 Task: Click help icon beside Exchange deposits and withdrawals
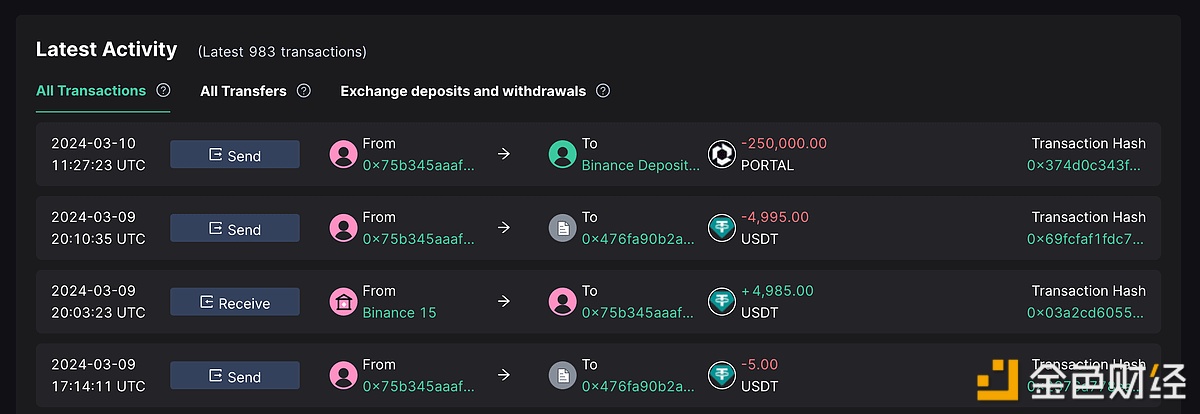click(x=603, y=91)
